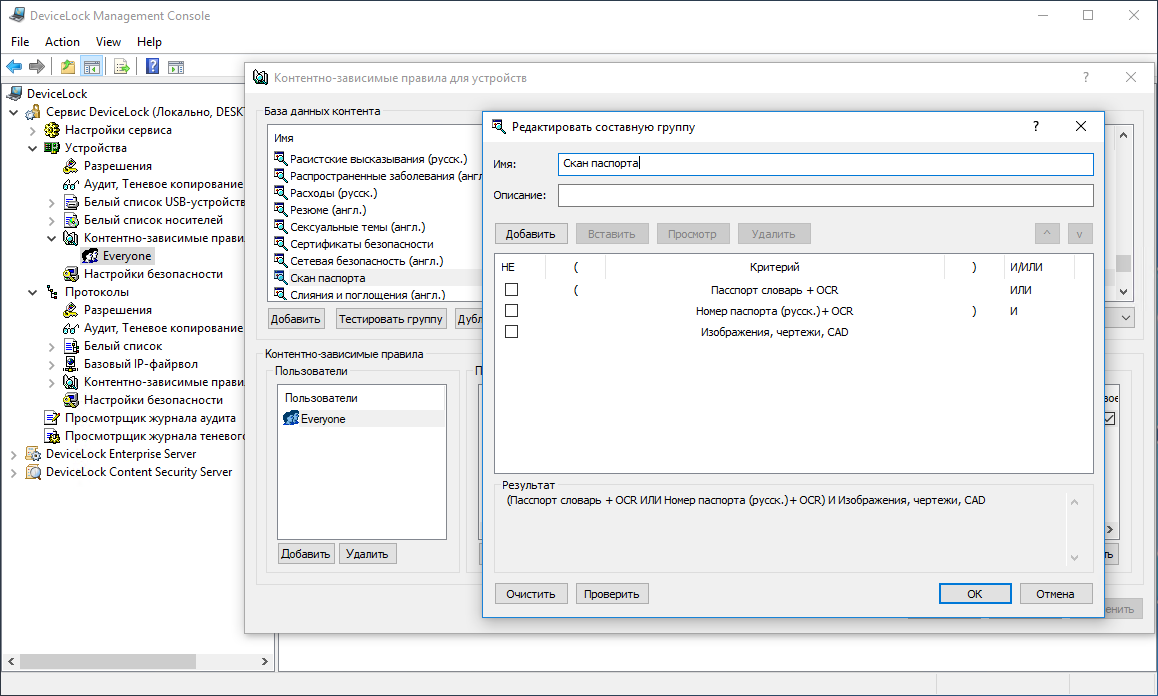Screen dimensions: 1158x696
Task: Click help question mark in group editor
Action: click(1035, 126)
